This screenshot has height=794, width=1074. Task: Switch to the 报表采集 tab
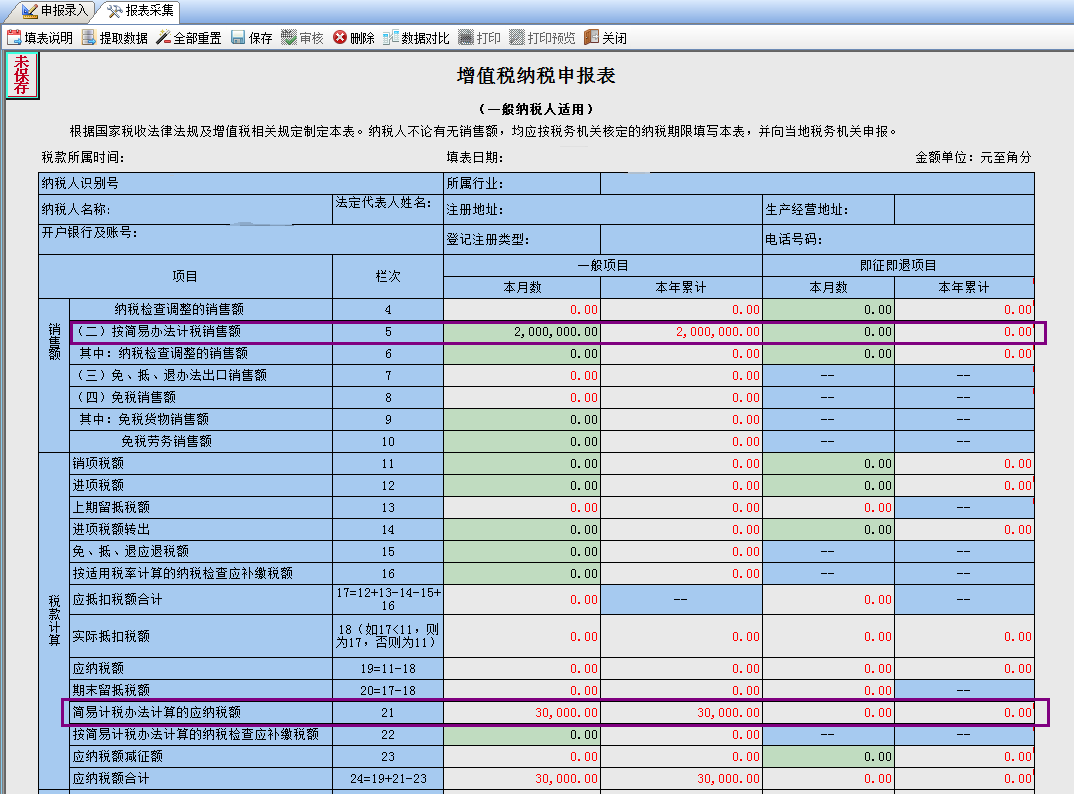click(x=140, y=11)
